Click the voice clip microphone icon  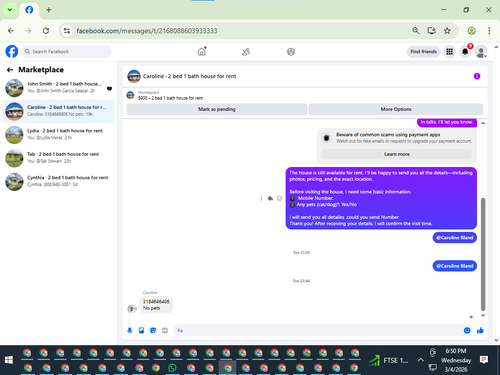[x=130, y=330]
